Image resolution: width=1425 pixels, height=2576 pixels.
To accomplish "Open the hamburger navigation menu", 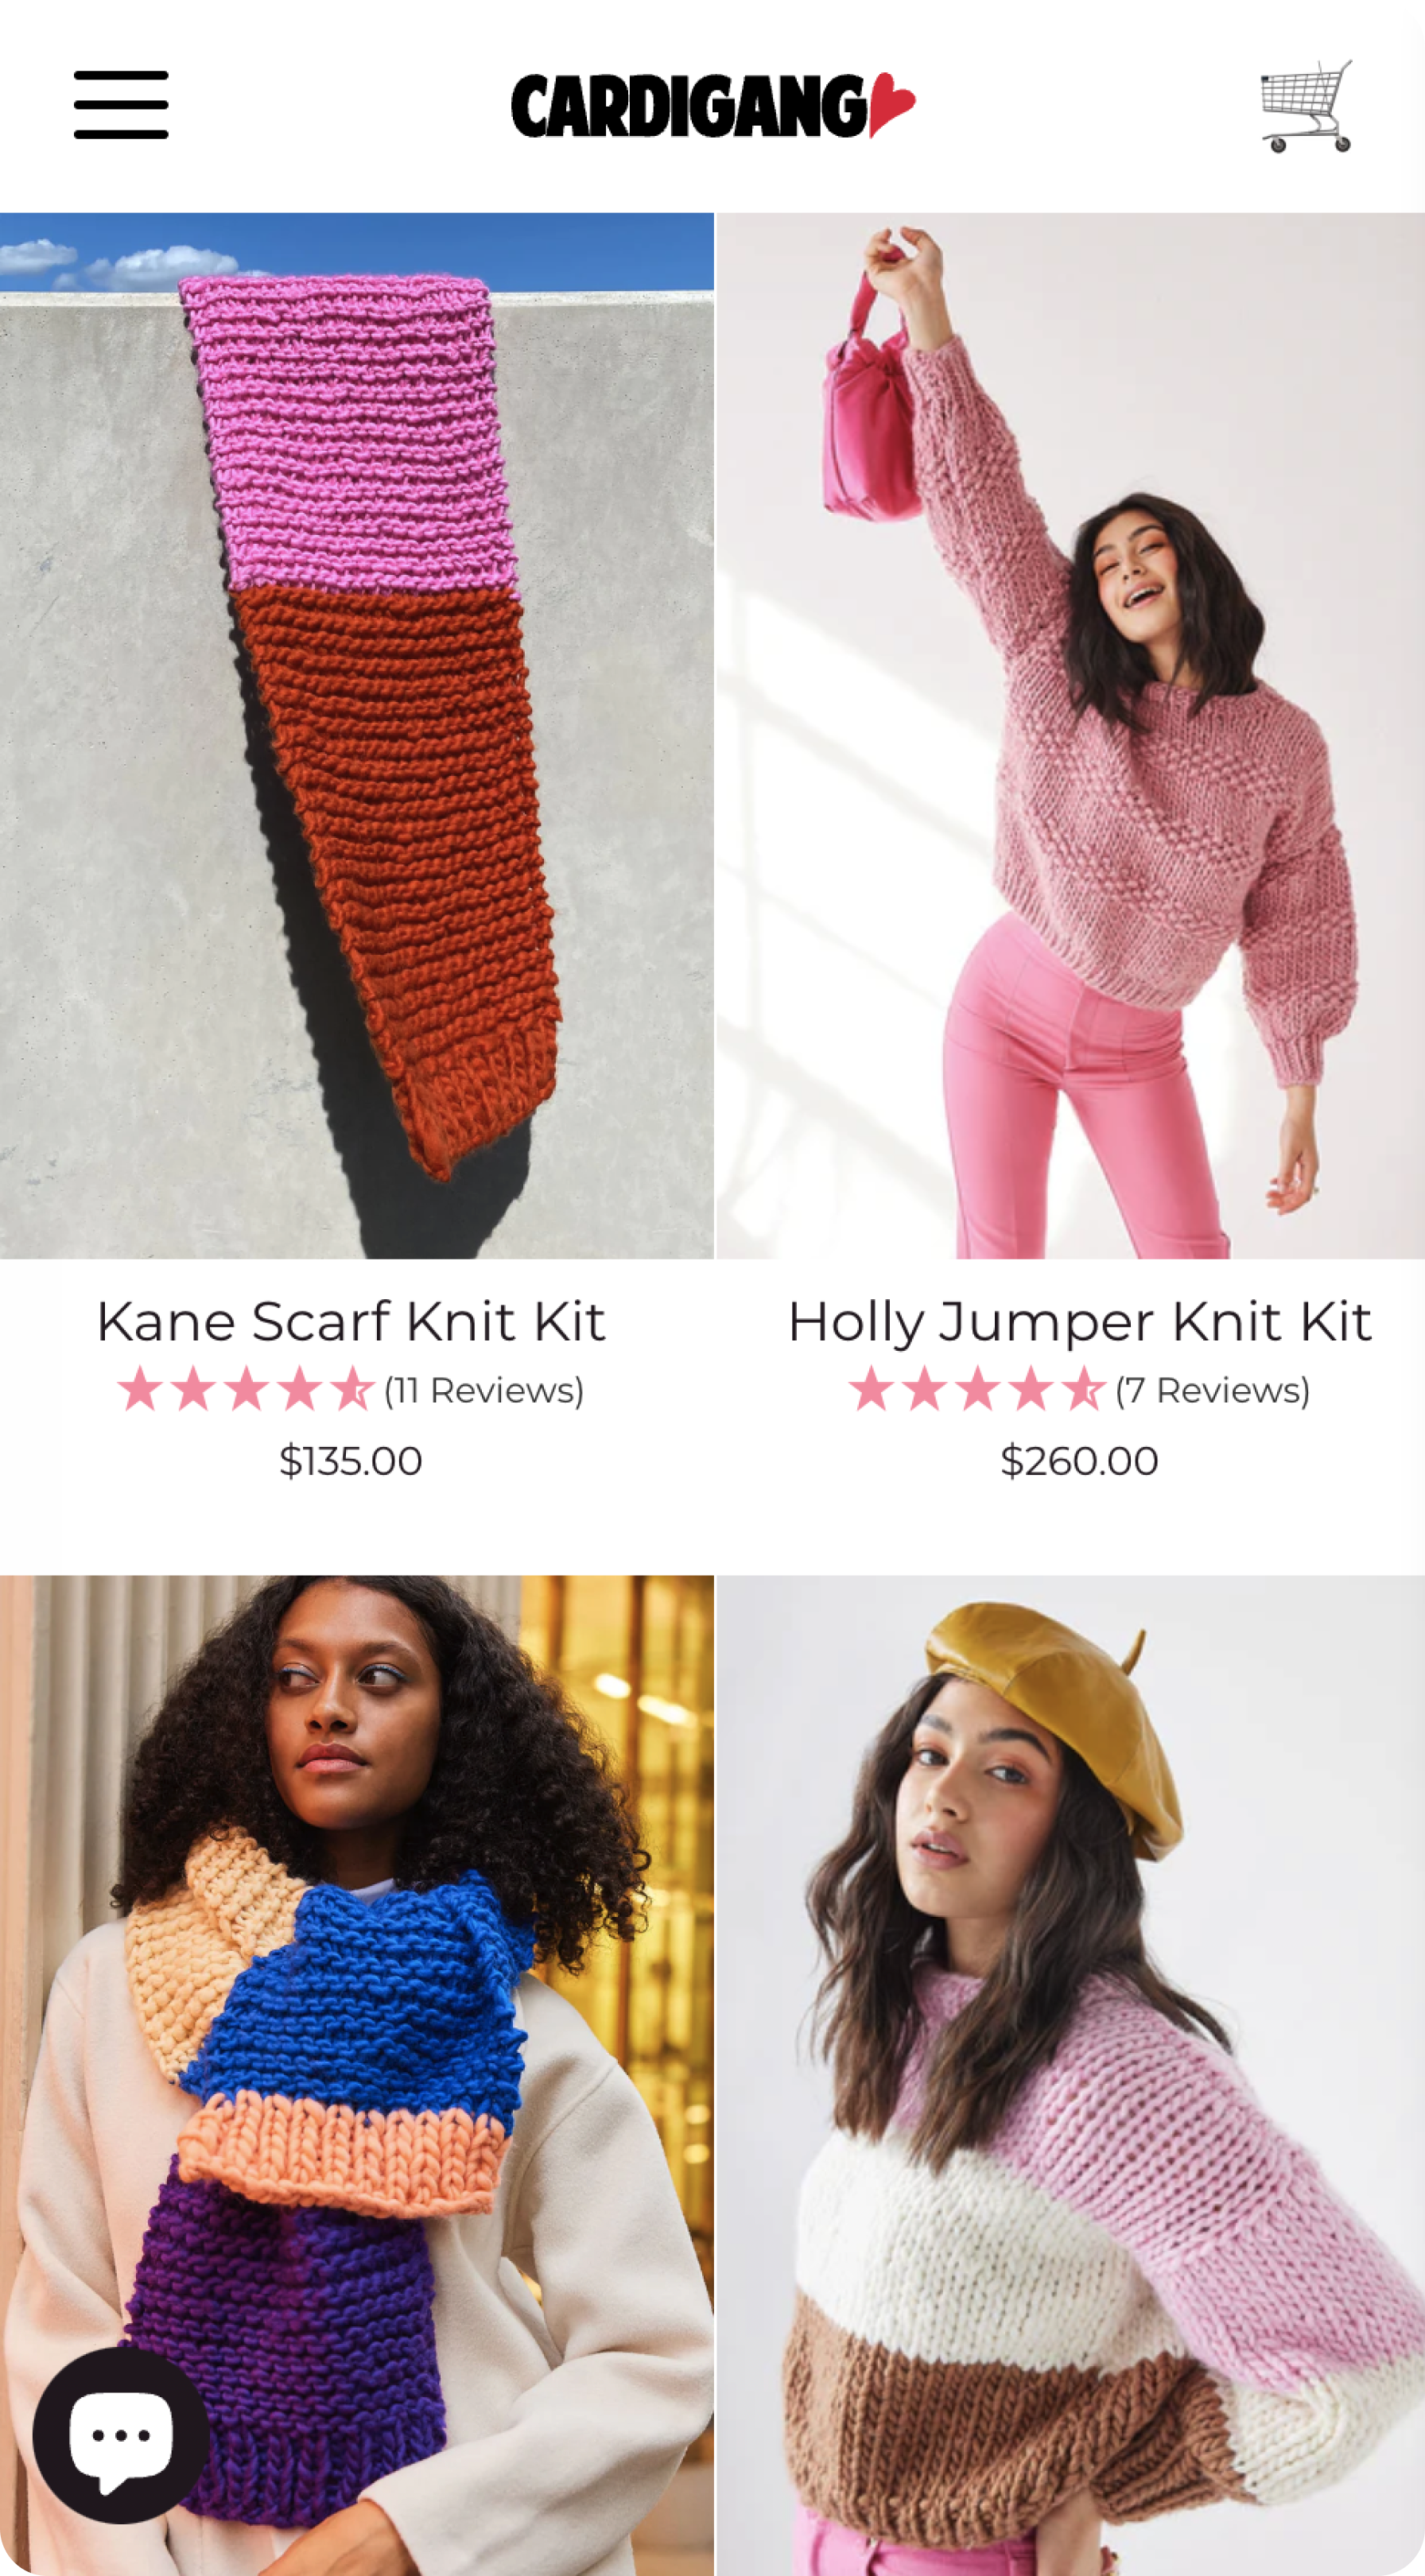I will click(121, 105).
